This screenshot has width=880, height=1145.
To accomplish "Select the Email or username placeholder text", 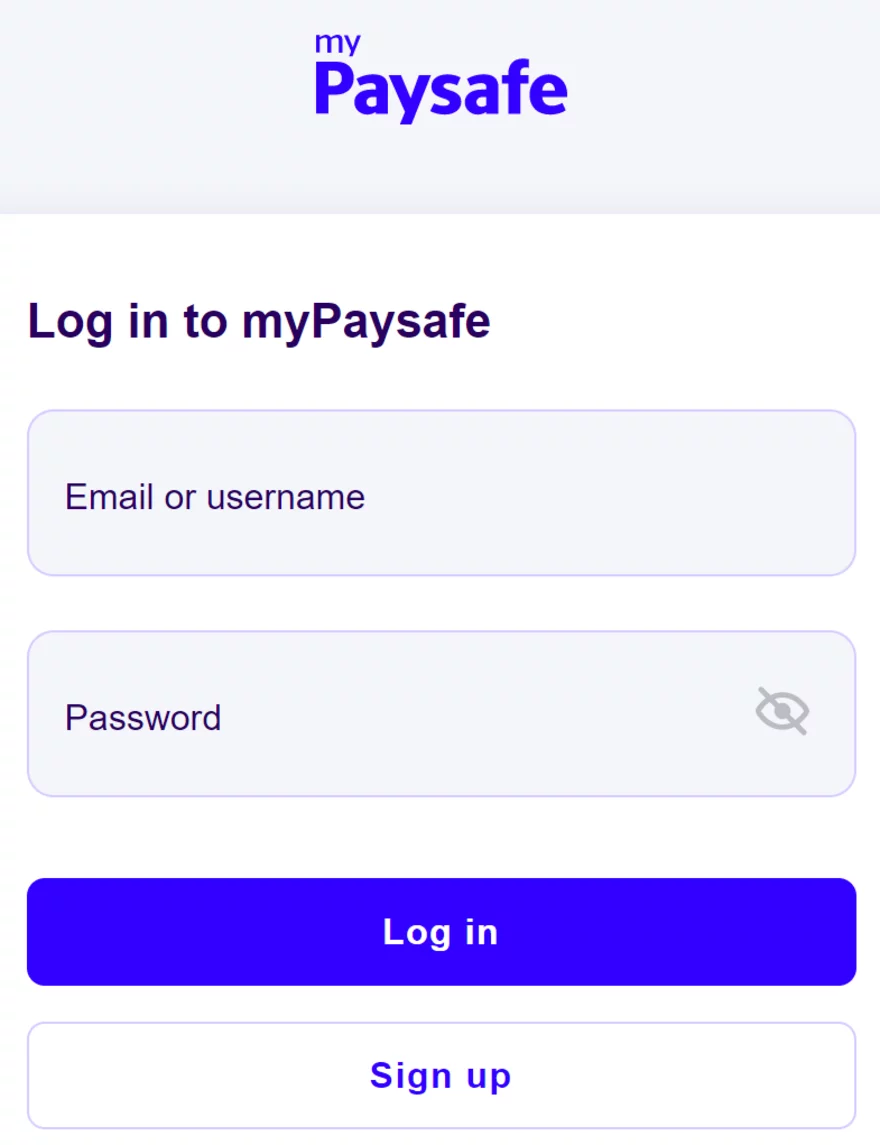I will point(214,496).
